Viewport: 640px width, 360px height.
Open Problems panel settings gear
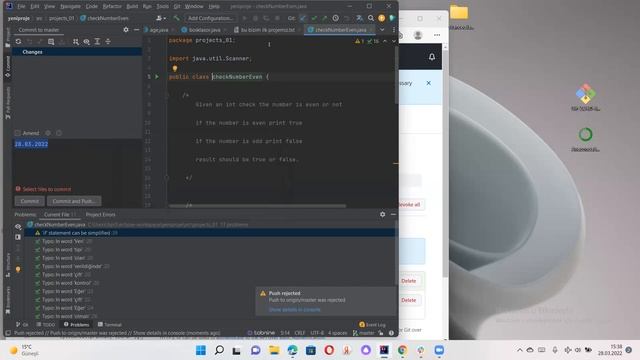click(x=382, y=214)
